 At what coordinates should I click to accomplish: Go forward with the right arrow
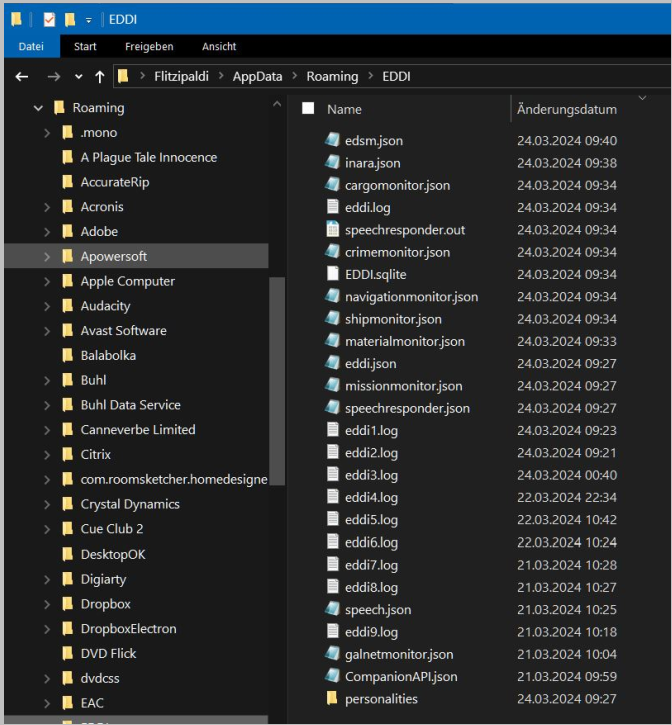[54, 76]
